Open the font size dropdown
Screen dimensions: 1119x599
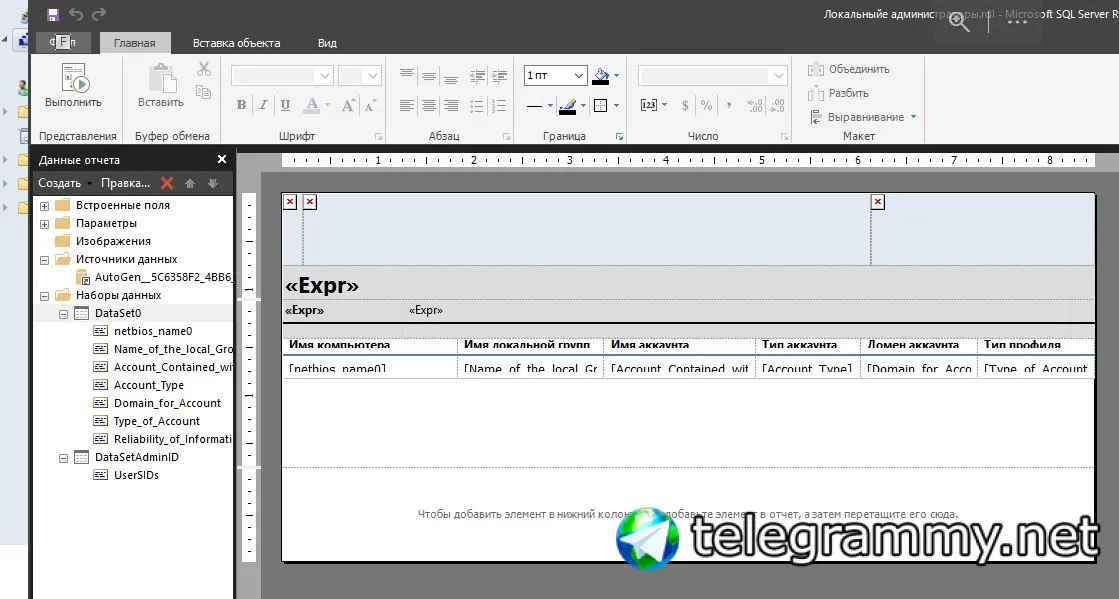pos(373,75)
